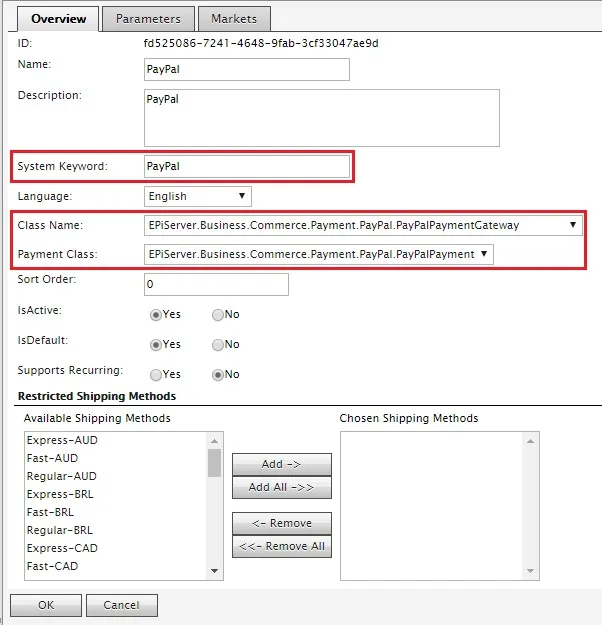Select Yes for IsDefault
Viewport: 602px width, 625px height.
(155, 345)
